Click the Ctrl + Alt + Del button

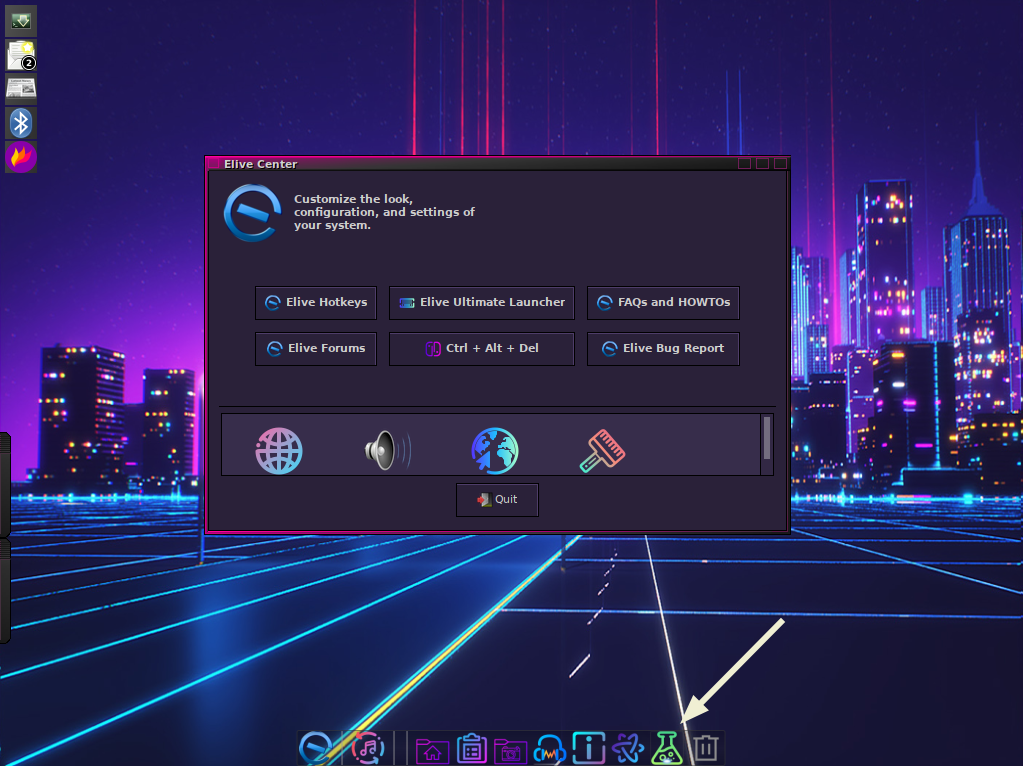point(481,348)
